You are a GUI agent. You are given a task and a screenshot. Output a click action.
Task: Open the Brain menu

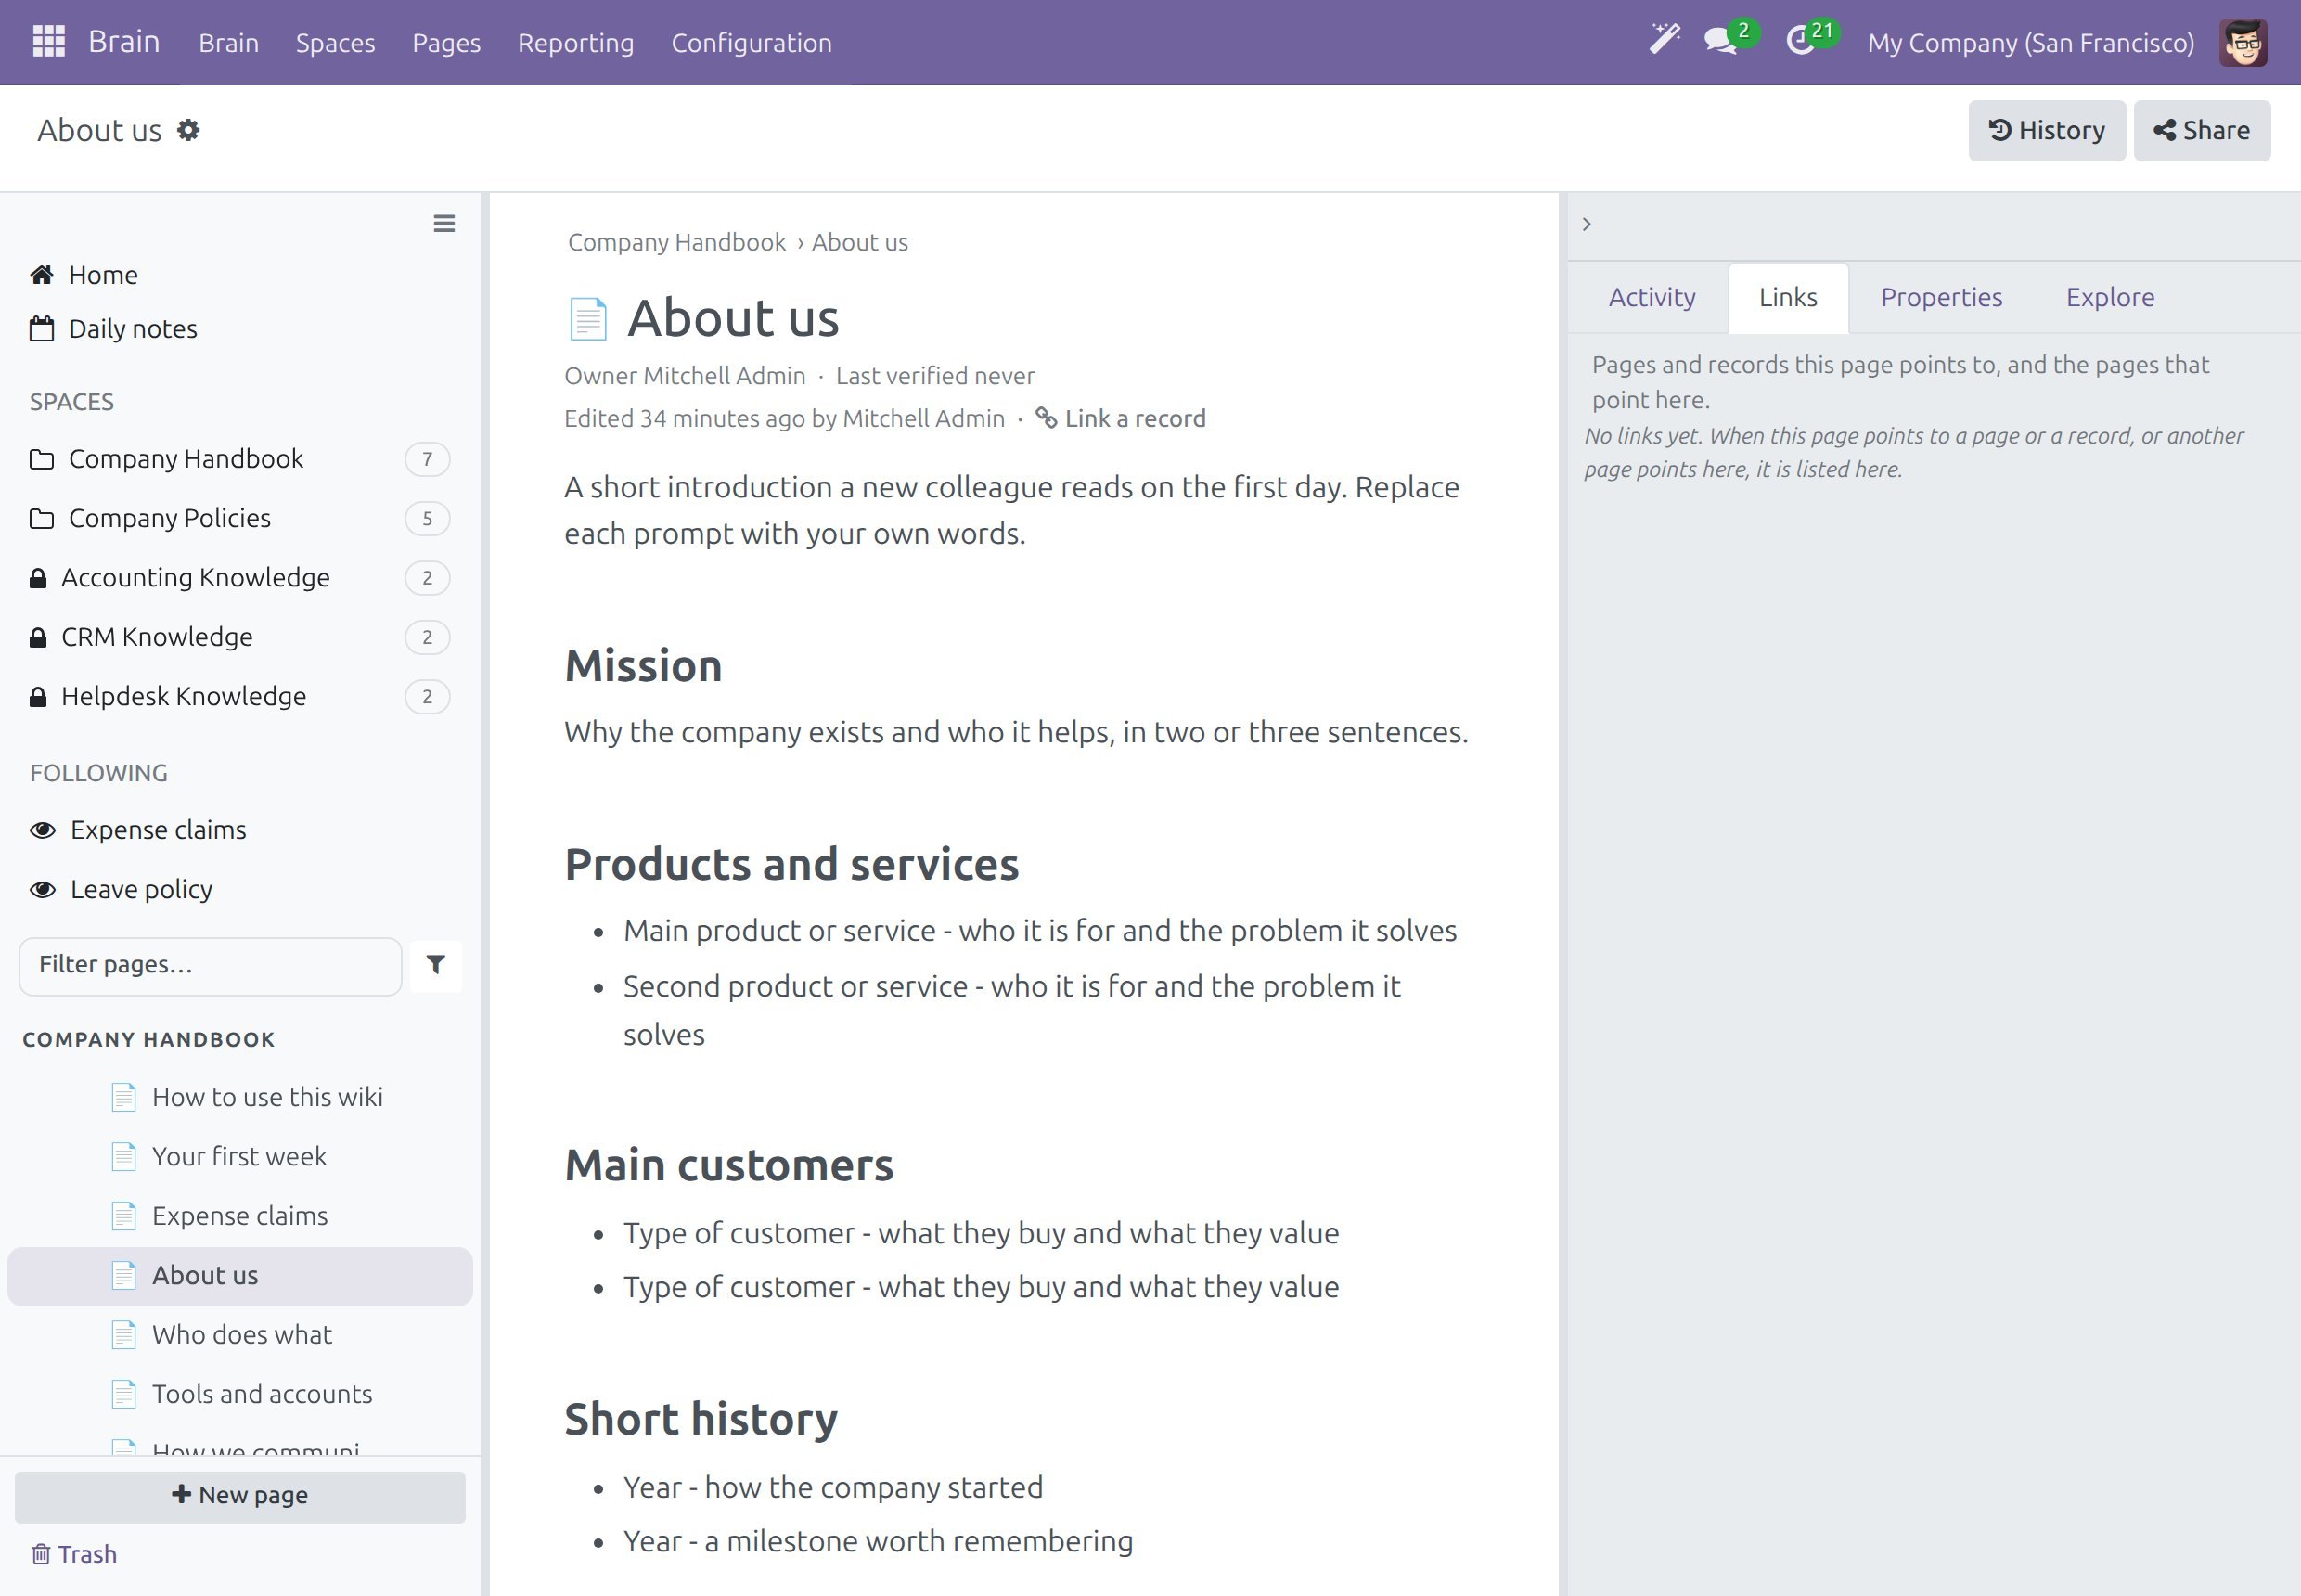(x=229, y=43)
